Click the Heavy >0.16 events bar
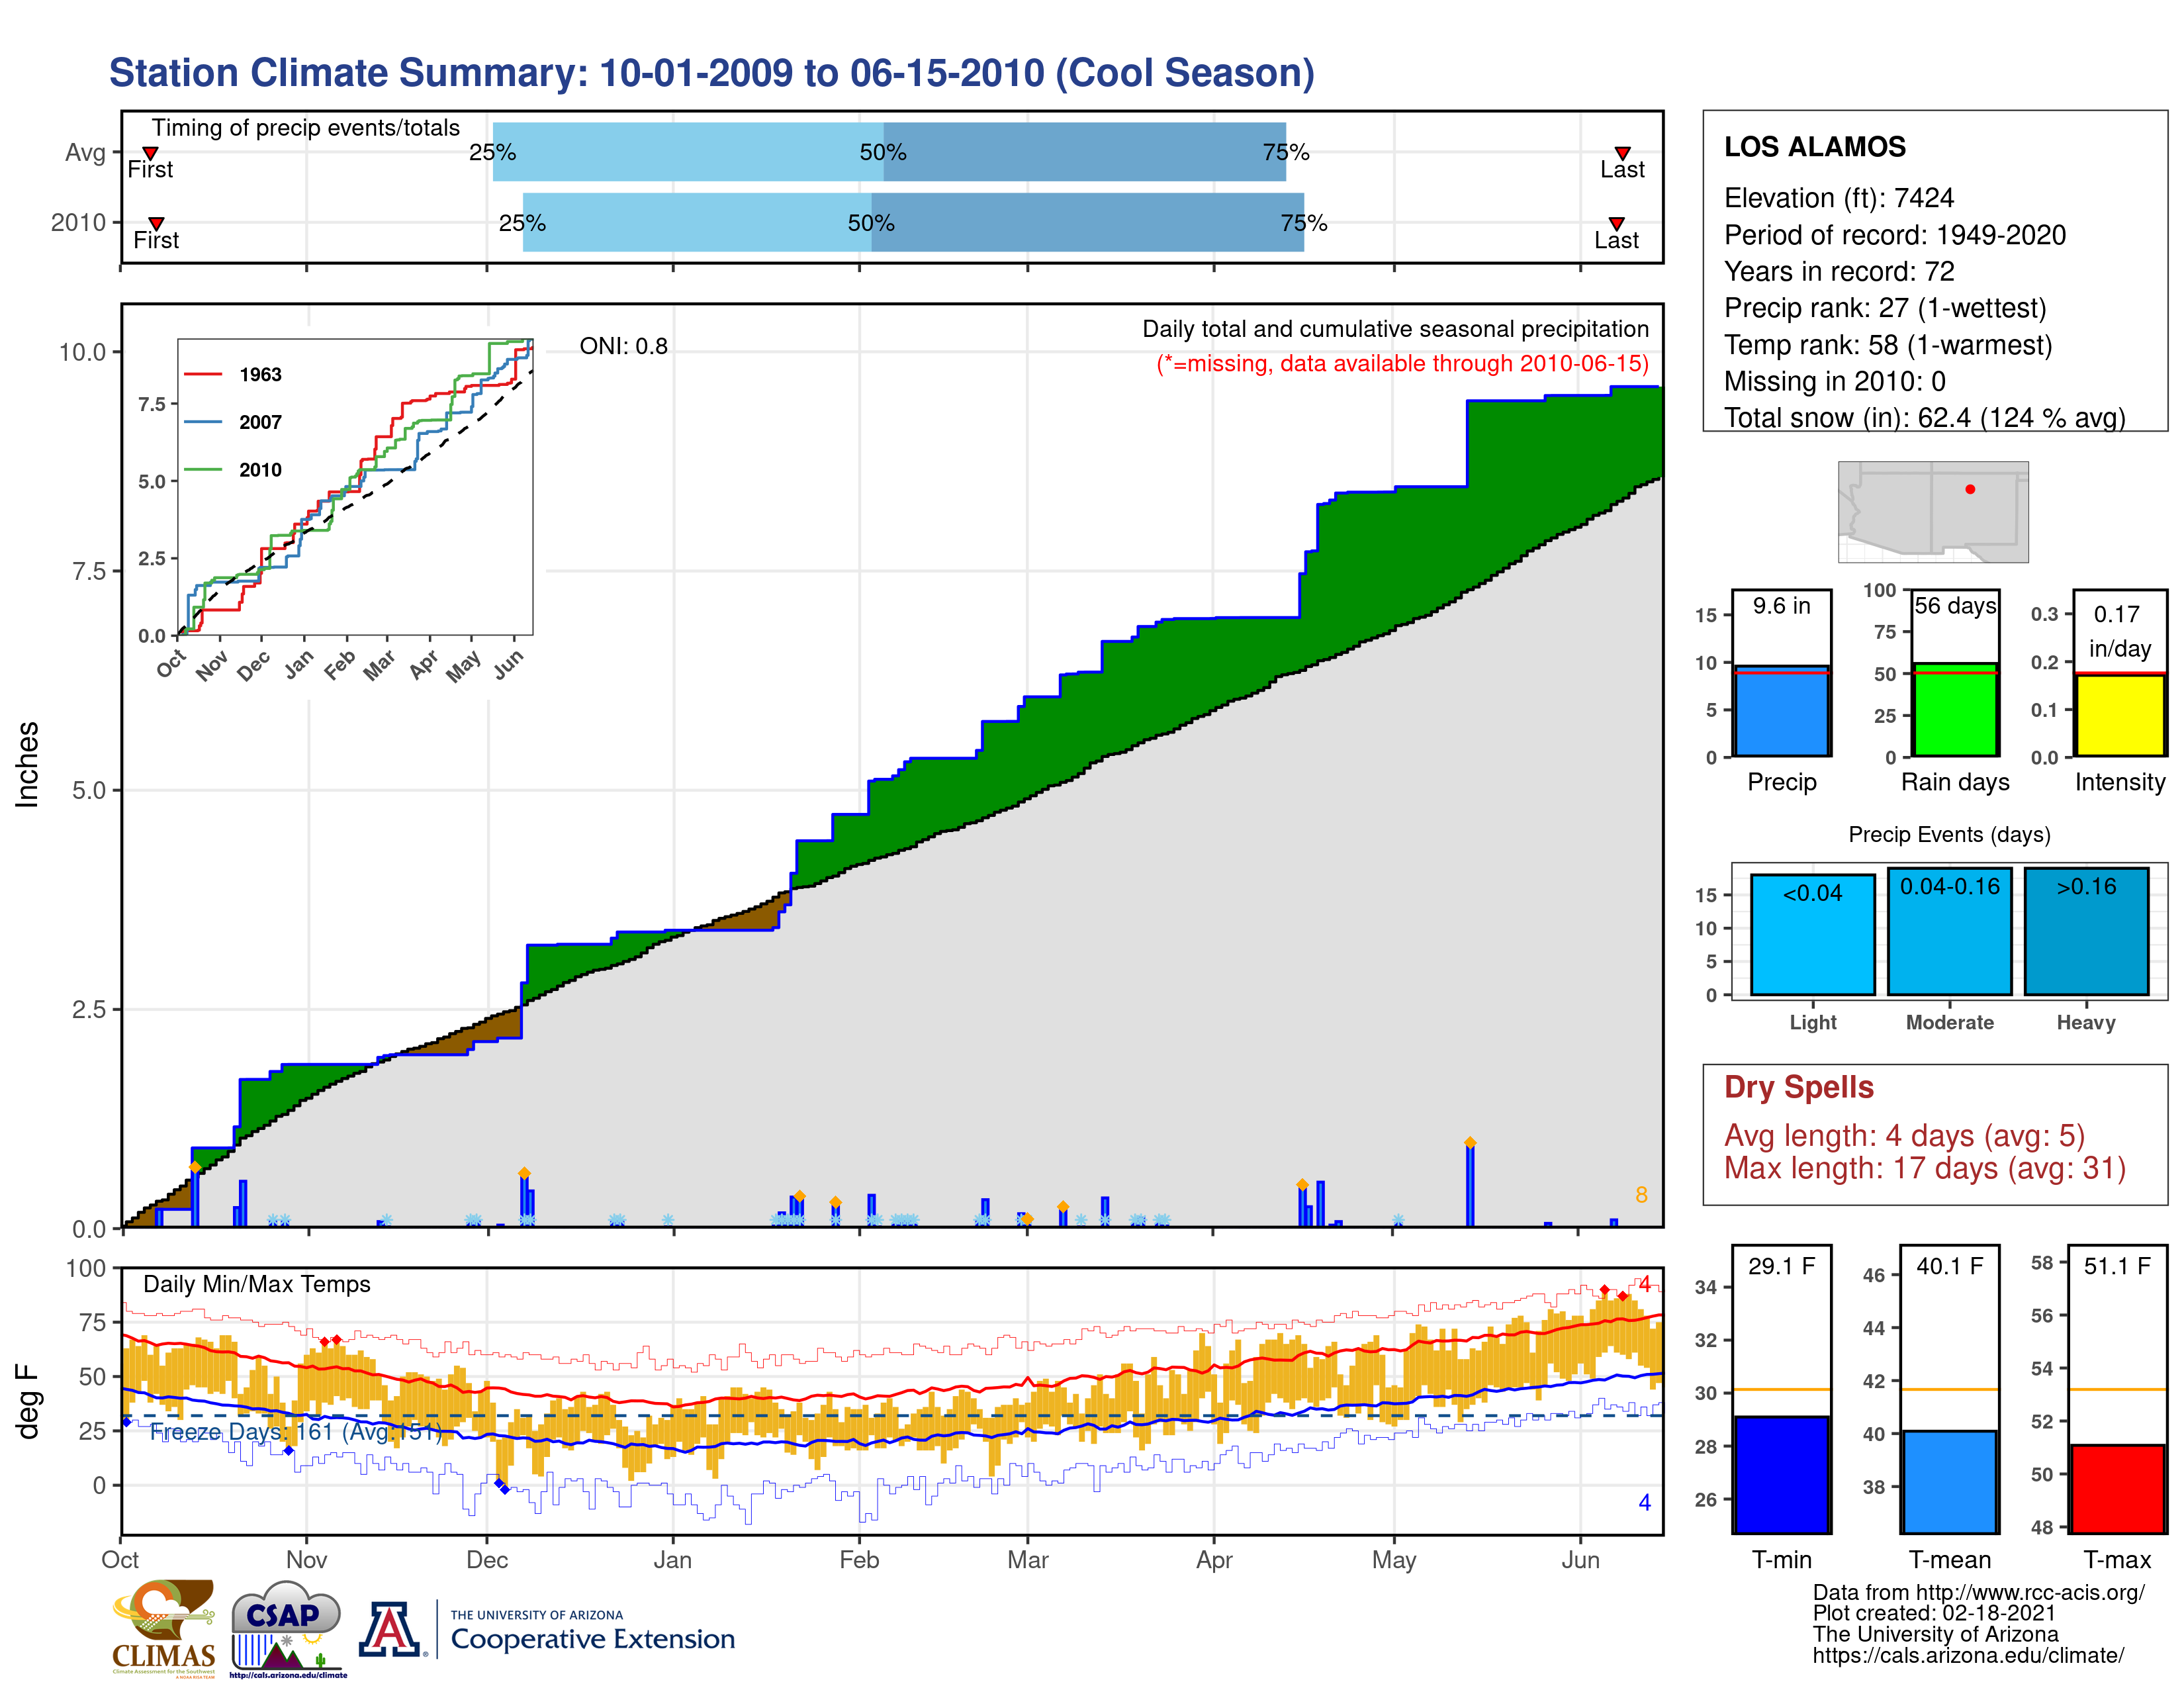2184x1688 pixels. click(x=2086, y=932)
